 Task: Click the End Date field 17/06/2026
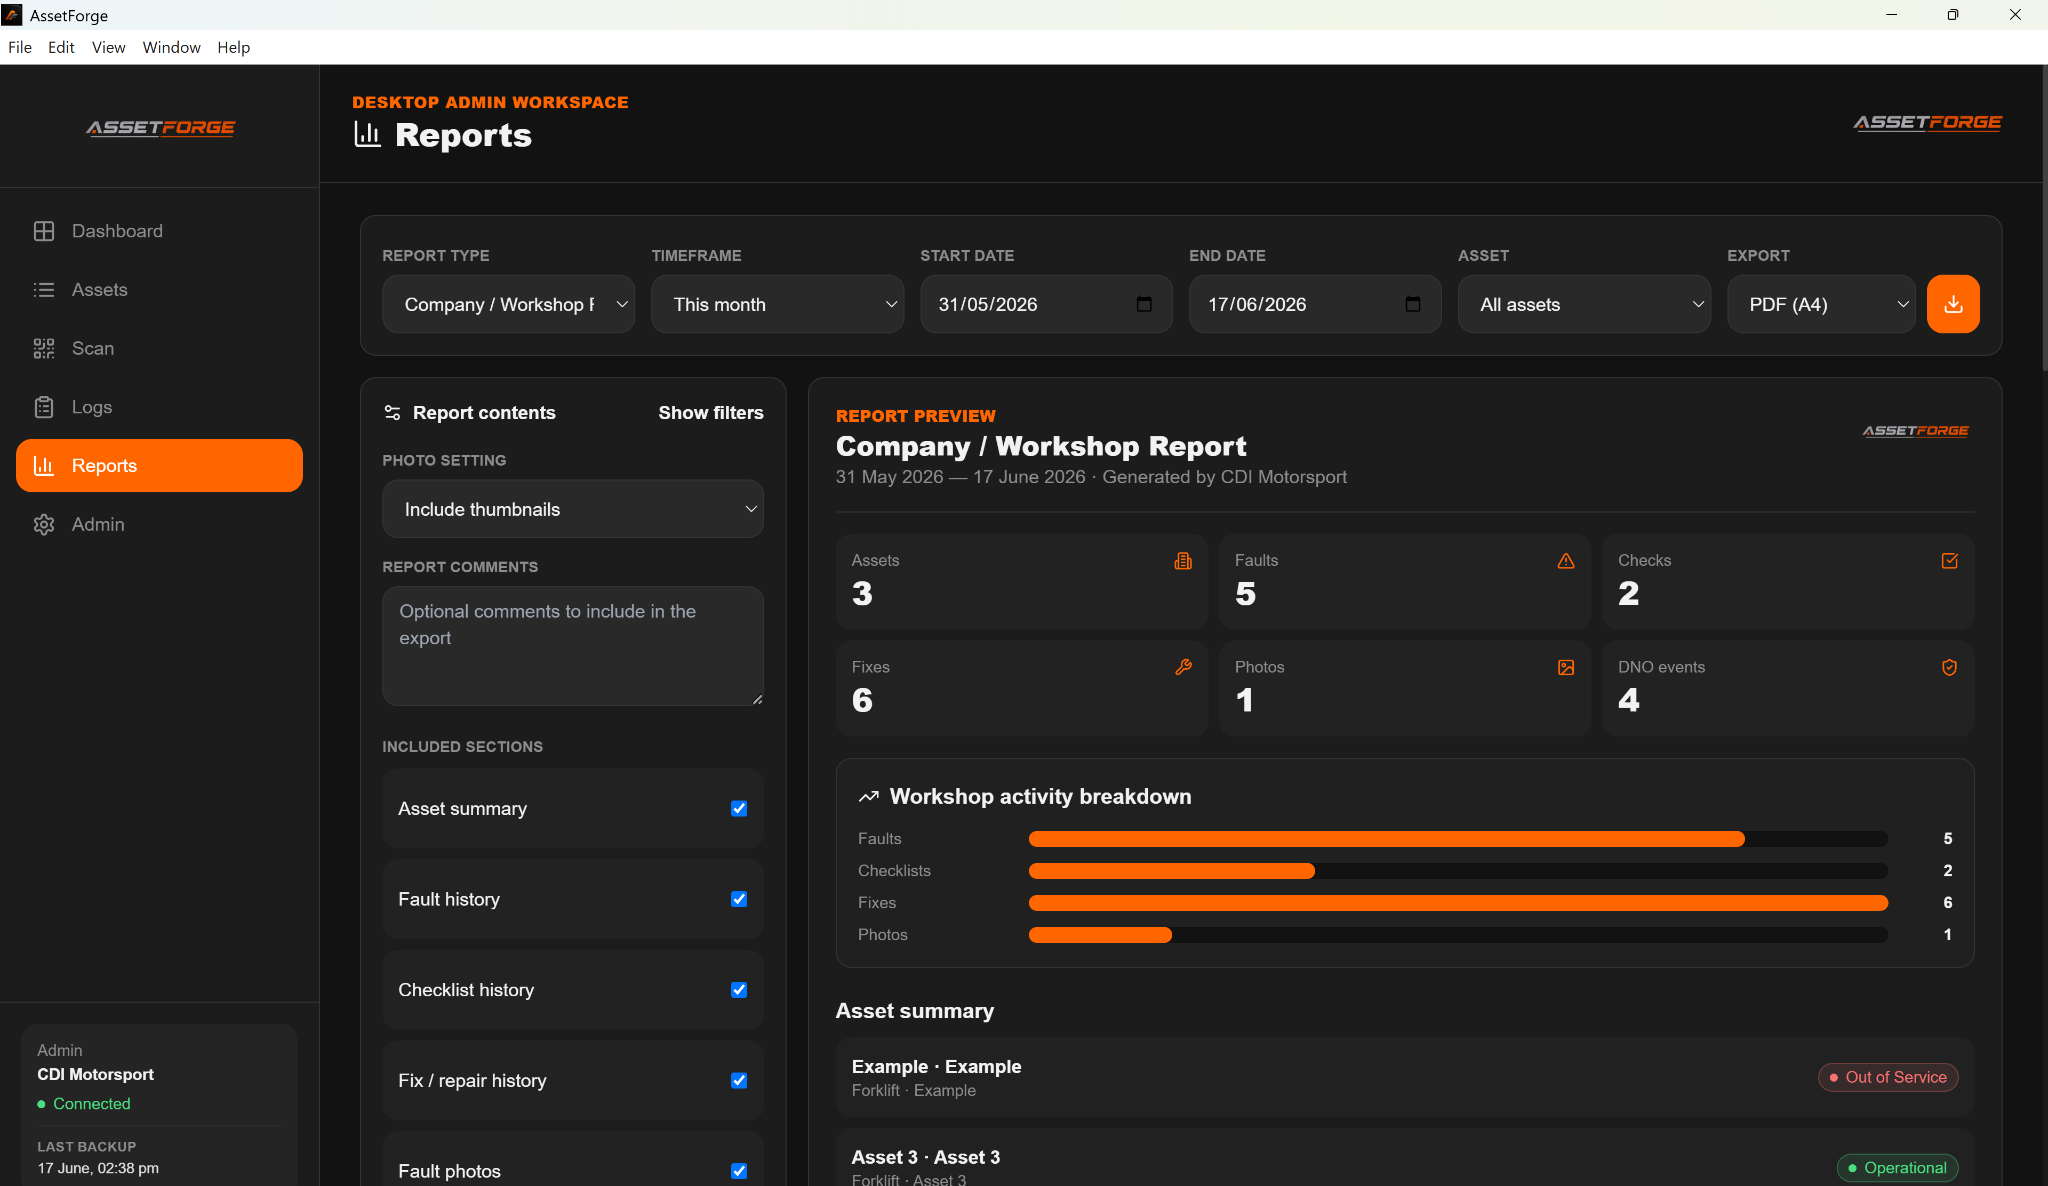[1315, 304]
